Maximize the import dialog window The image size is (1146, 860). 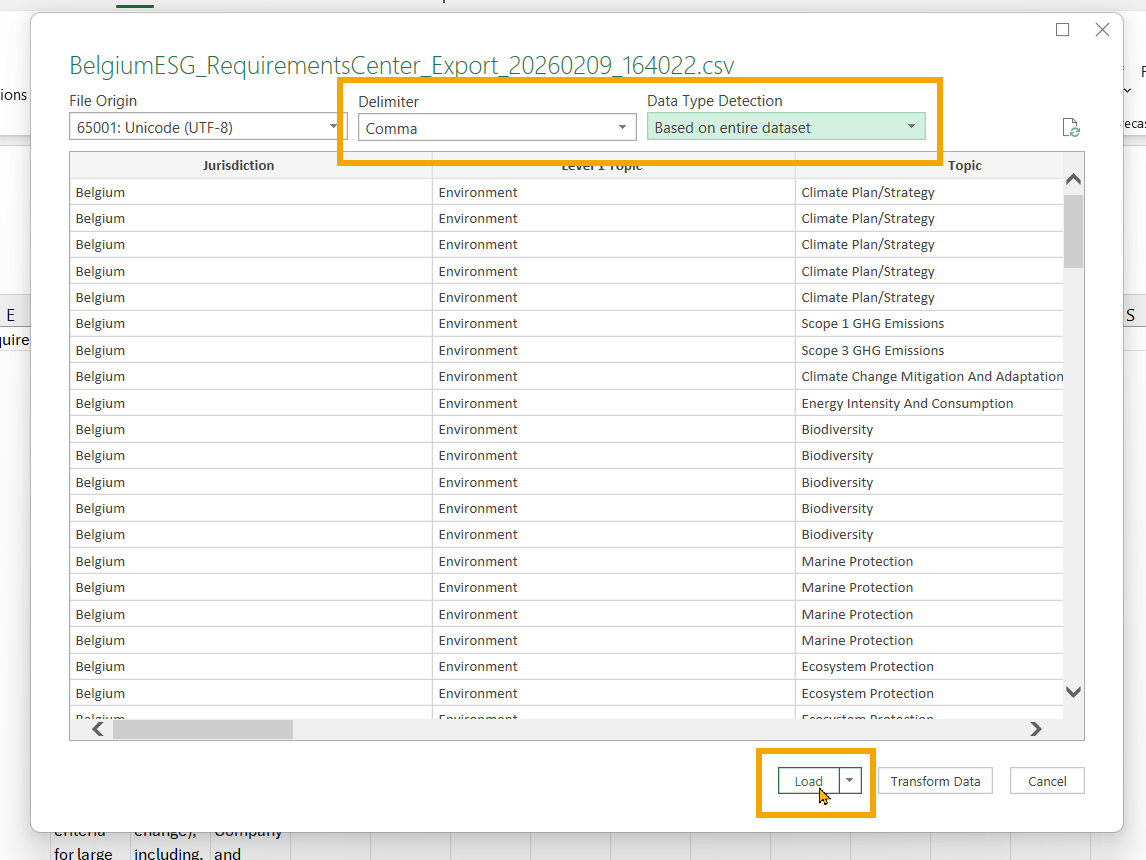point(1063,29)
